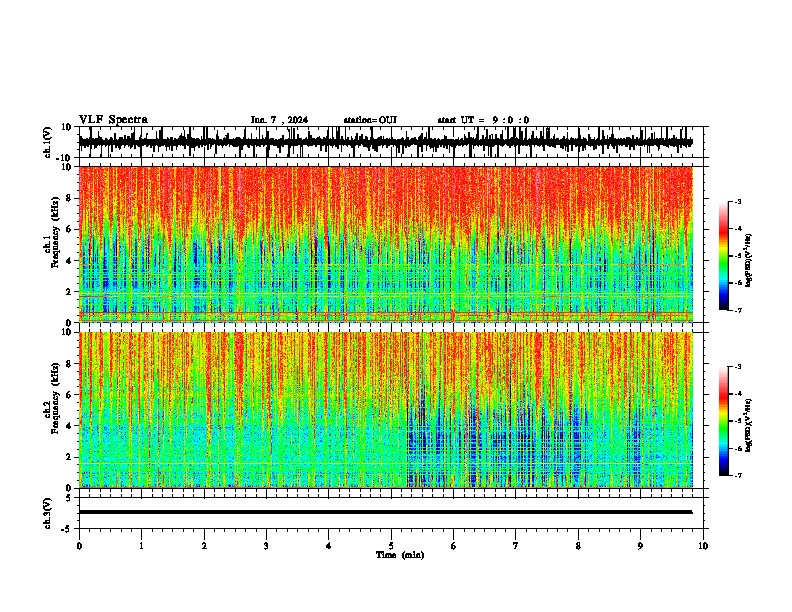The image size is (792, 612).
Task: Click the log(PSD) label beside ch.1 color bar
Action: click(x=749, y=261)
